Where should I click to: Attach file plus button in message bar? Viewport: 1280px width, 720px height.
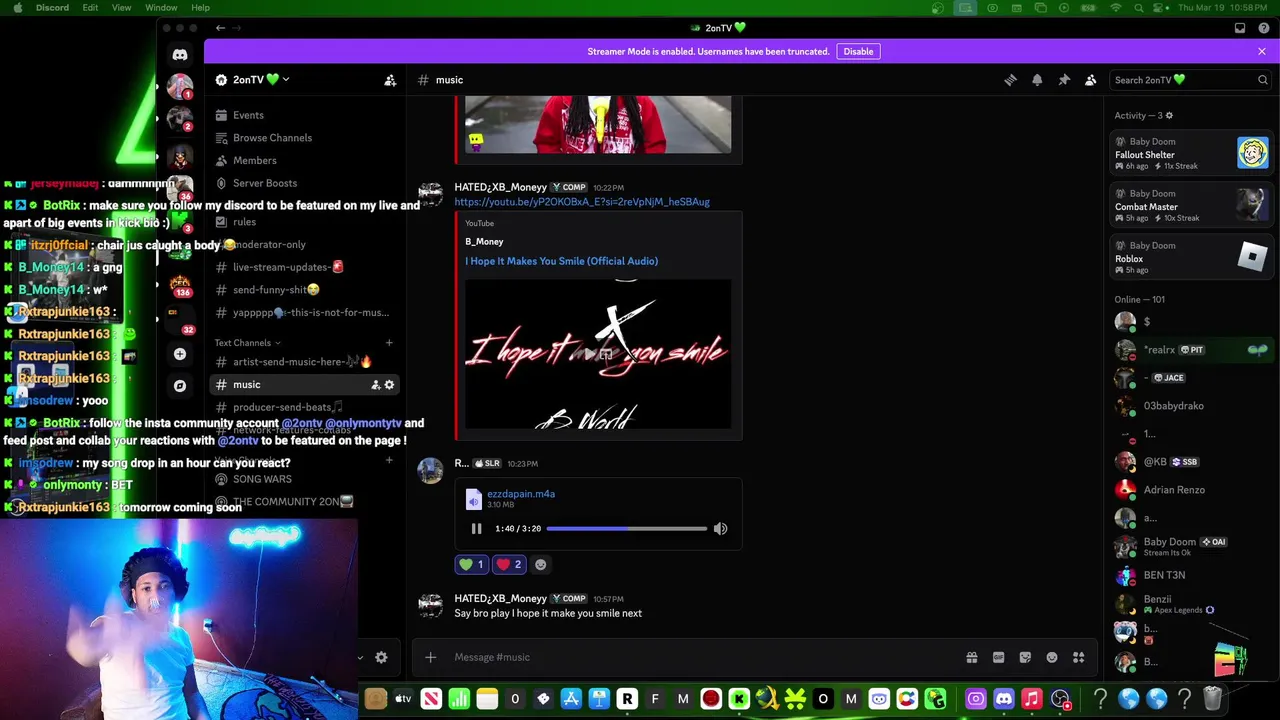[x=430, y=657]
